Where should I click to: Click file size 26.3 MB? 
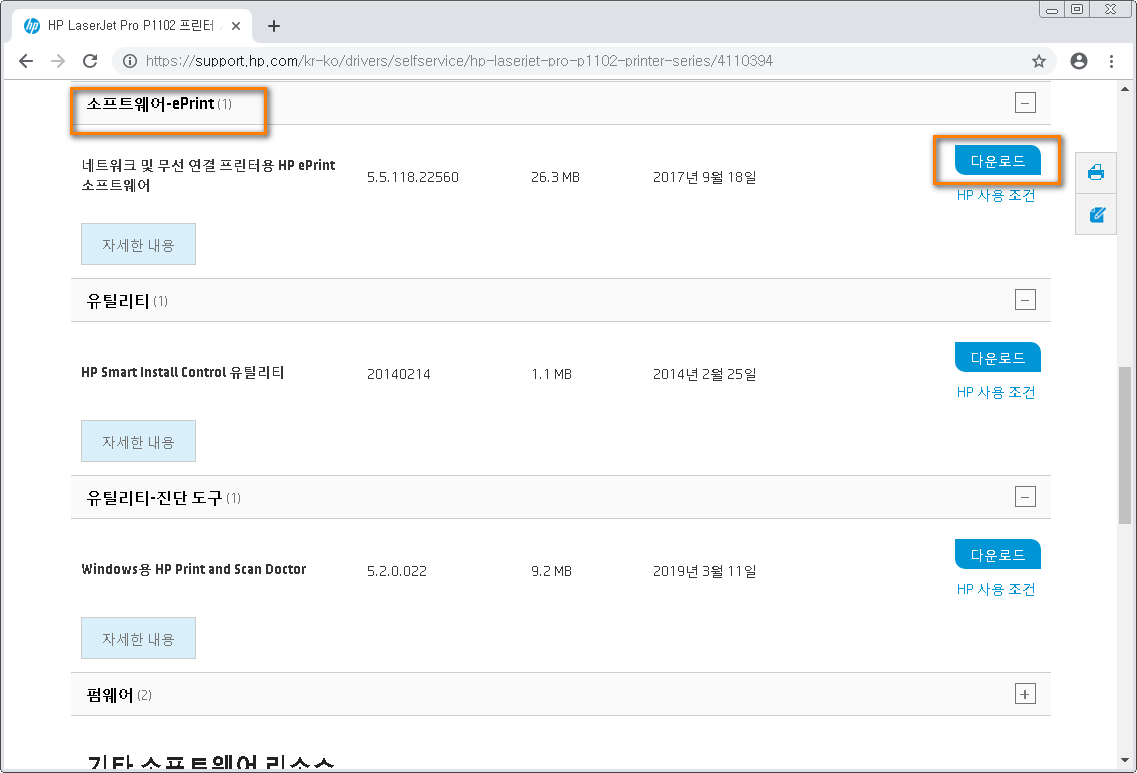555,177
